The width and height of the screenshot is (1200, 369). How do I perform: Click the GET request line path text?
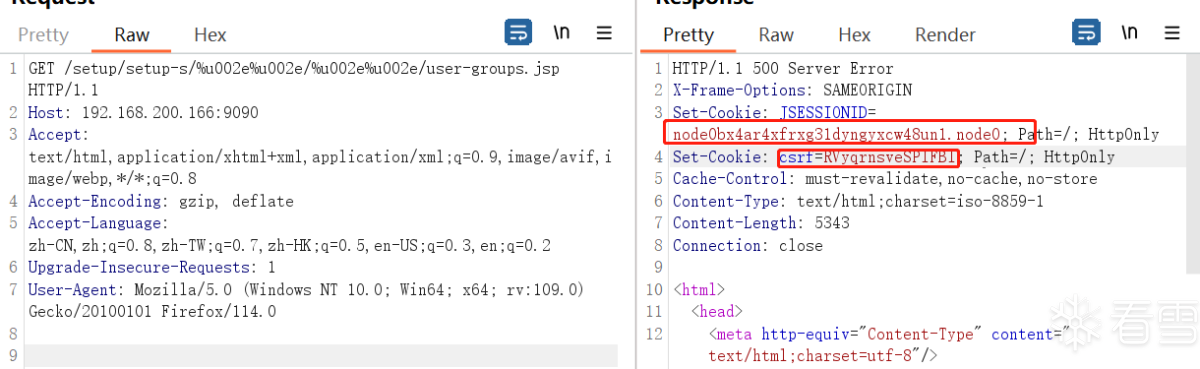click(x=313, y=69)
